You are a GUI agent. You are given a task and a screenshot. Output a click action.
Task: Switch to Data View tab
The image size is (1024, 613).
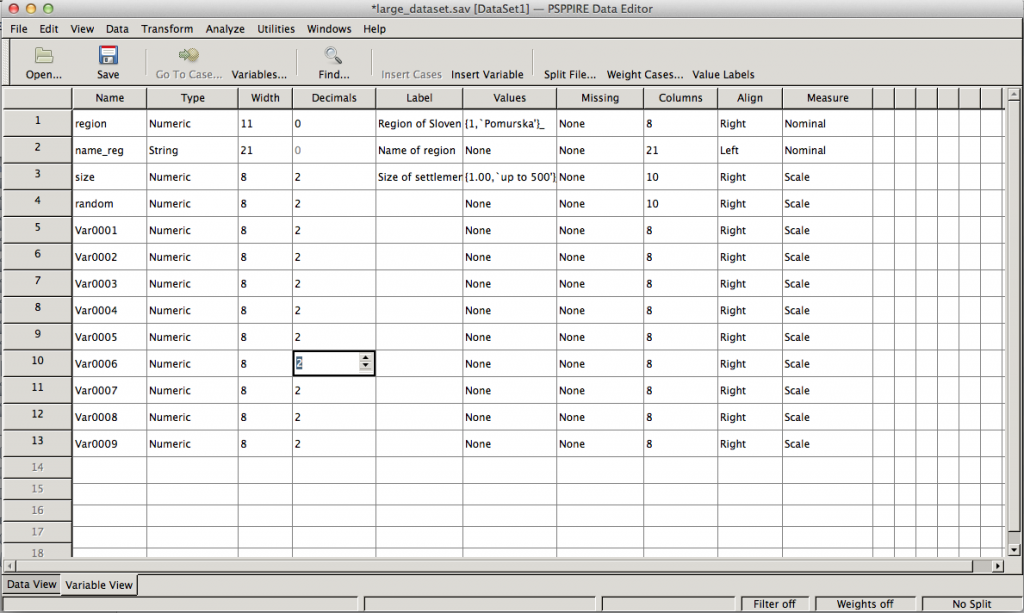point(30,584)
